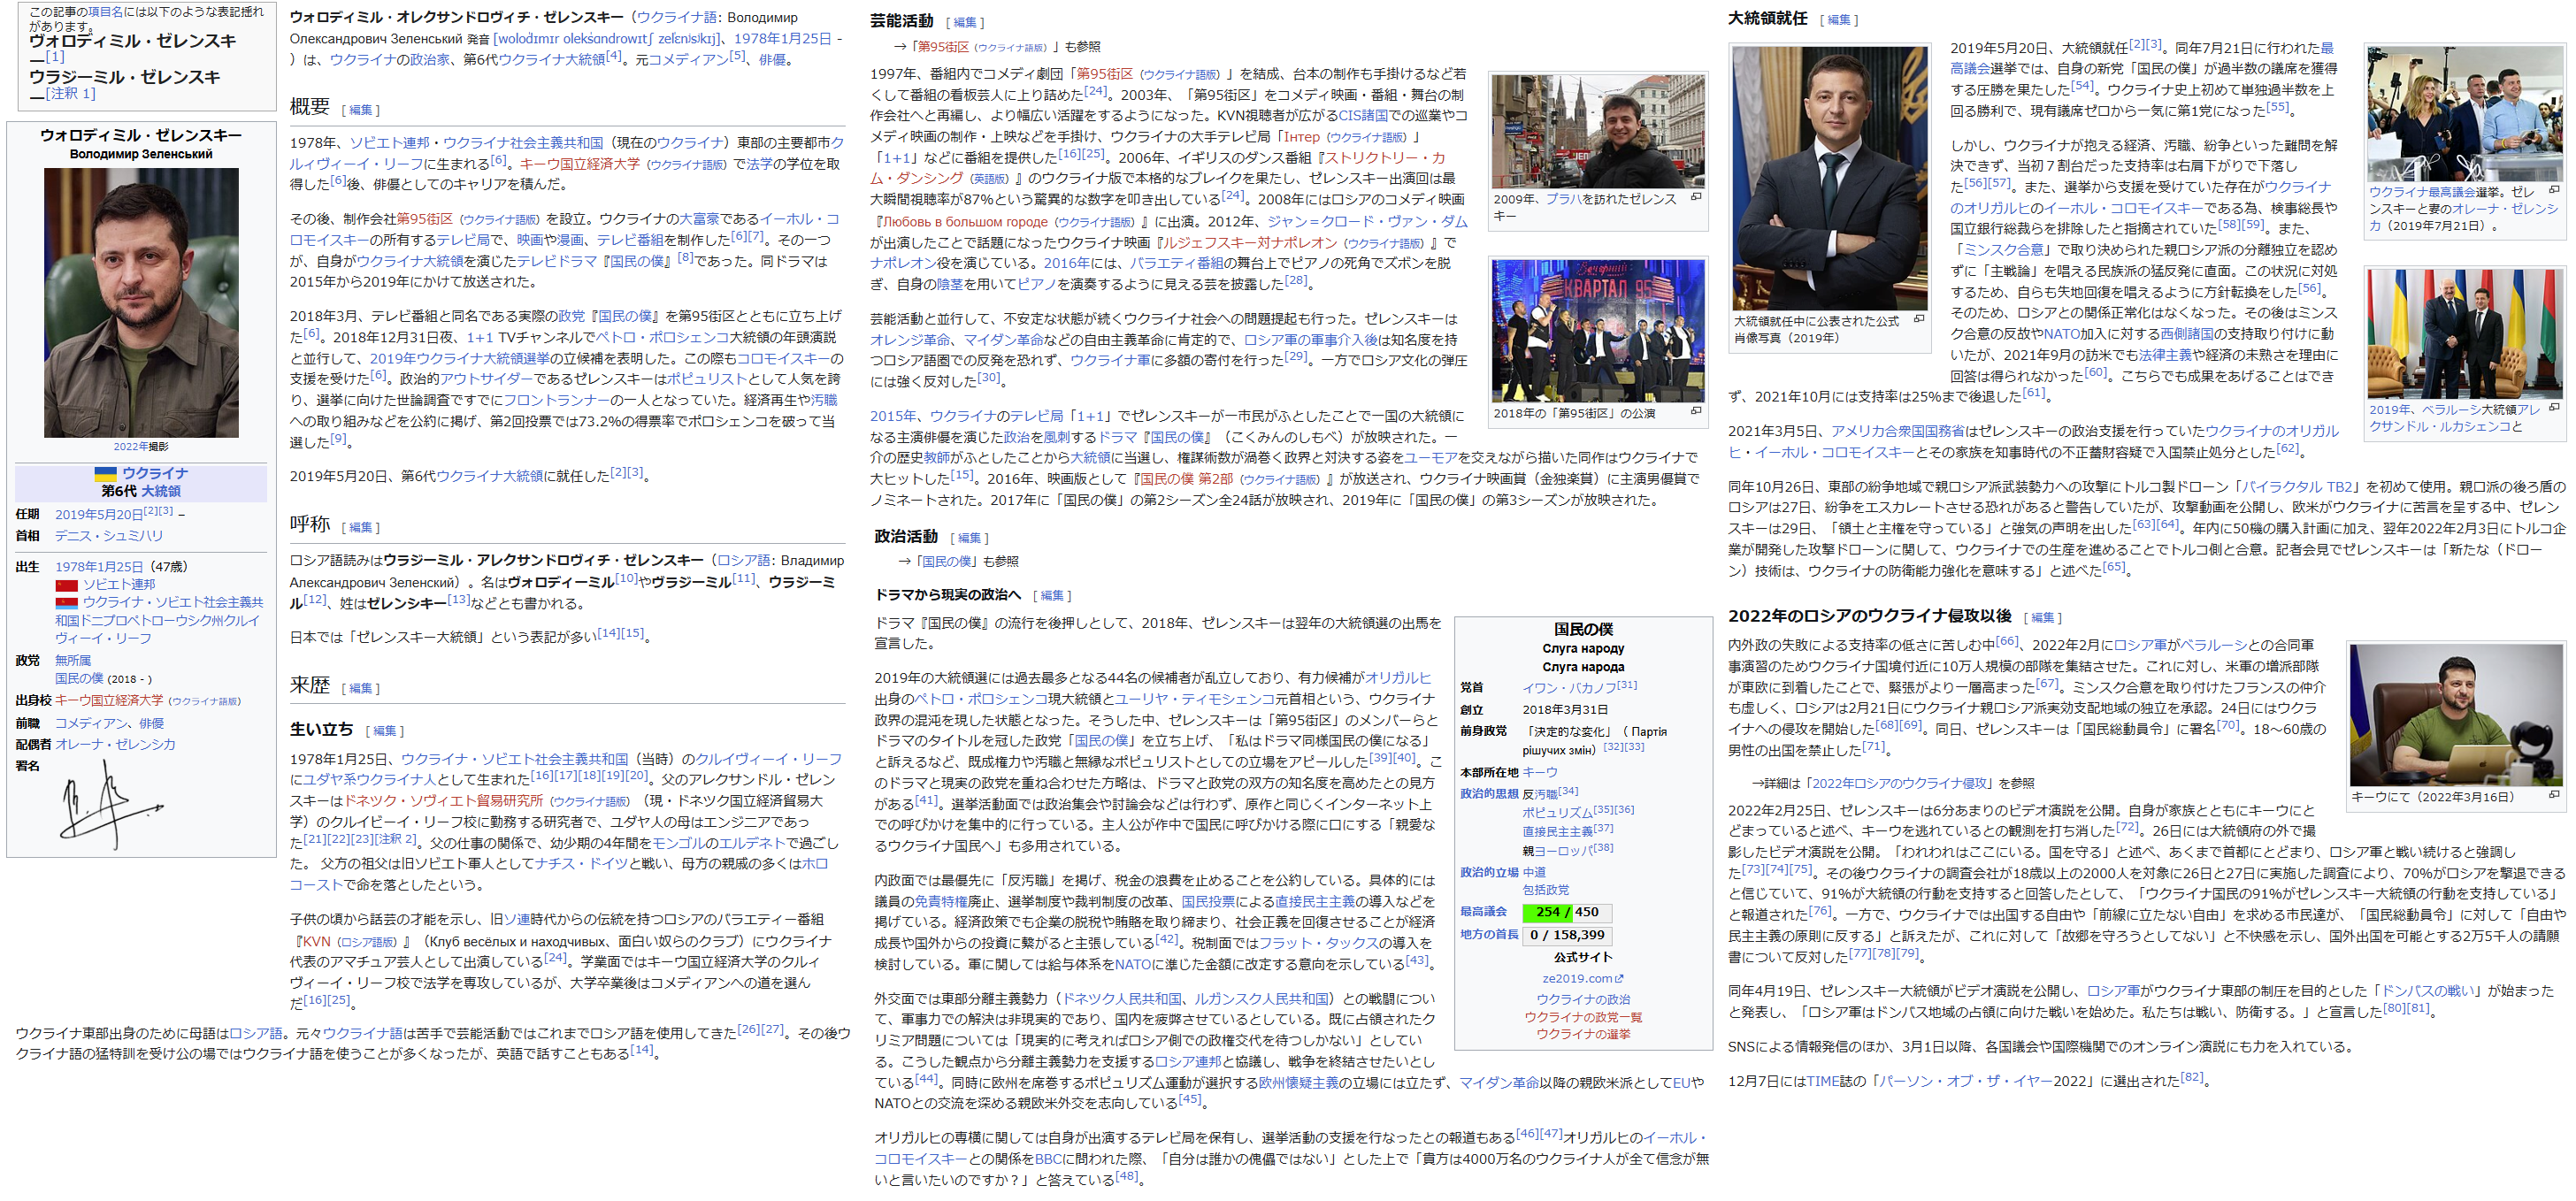Open 編集 link beside 芸能活動 heading
The image size is (2576, 1201).
[964, 22]
